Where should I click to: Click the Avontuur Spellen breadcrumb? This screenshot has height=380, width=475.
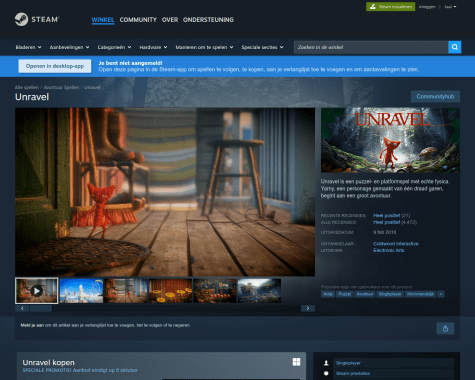(x=62, y=87)
